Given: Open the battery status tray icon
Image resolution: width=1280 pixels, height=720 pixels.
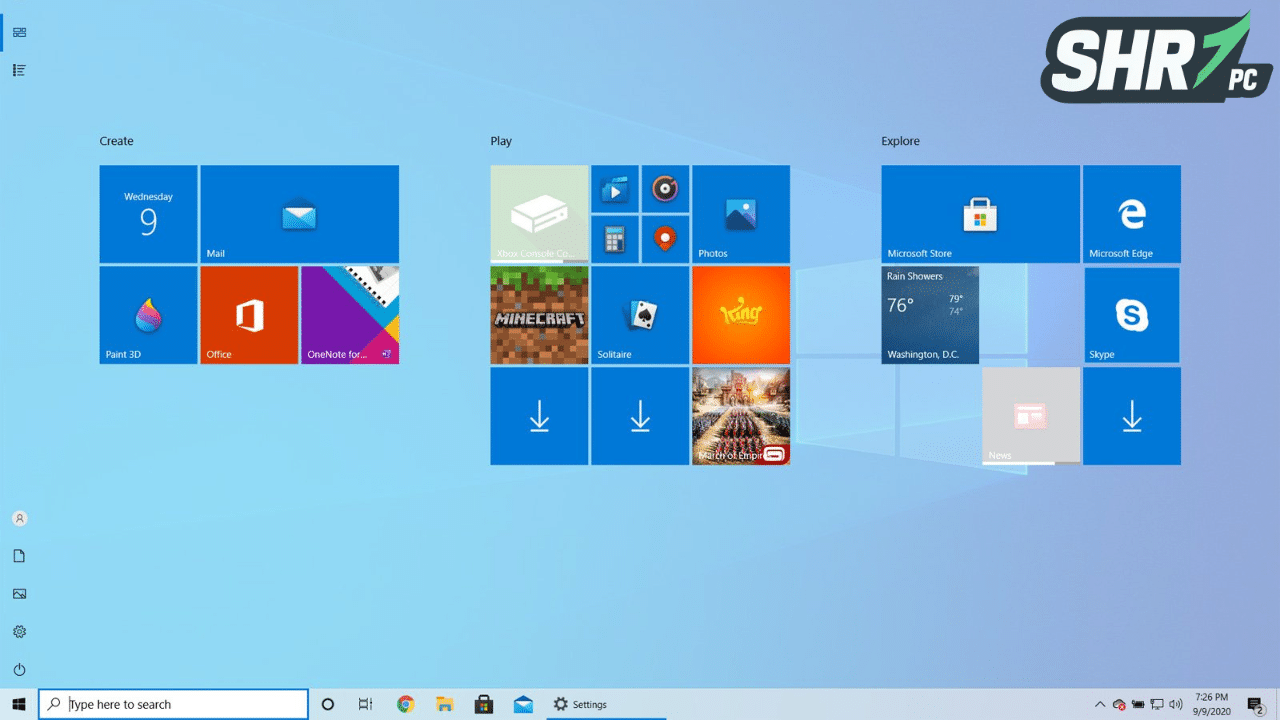Looking at the screenshot, I should click(1138, 704).
